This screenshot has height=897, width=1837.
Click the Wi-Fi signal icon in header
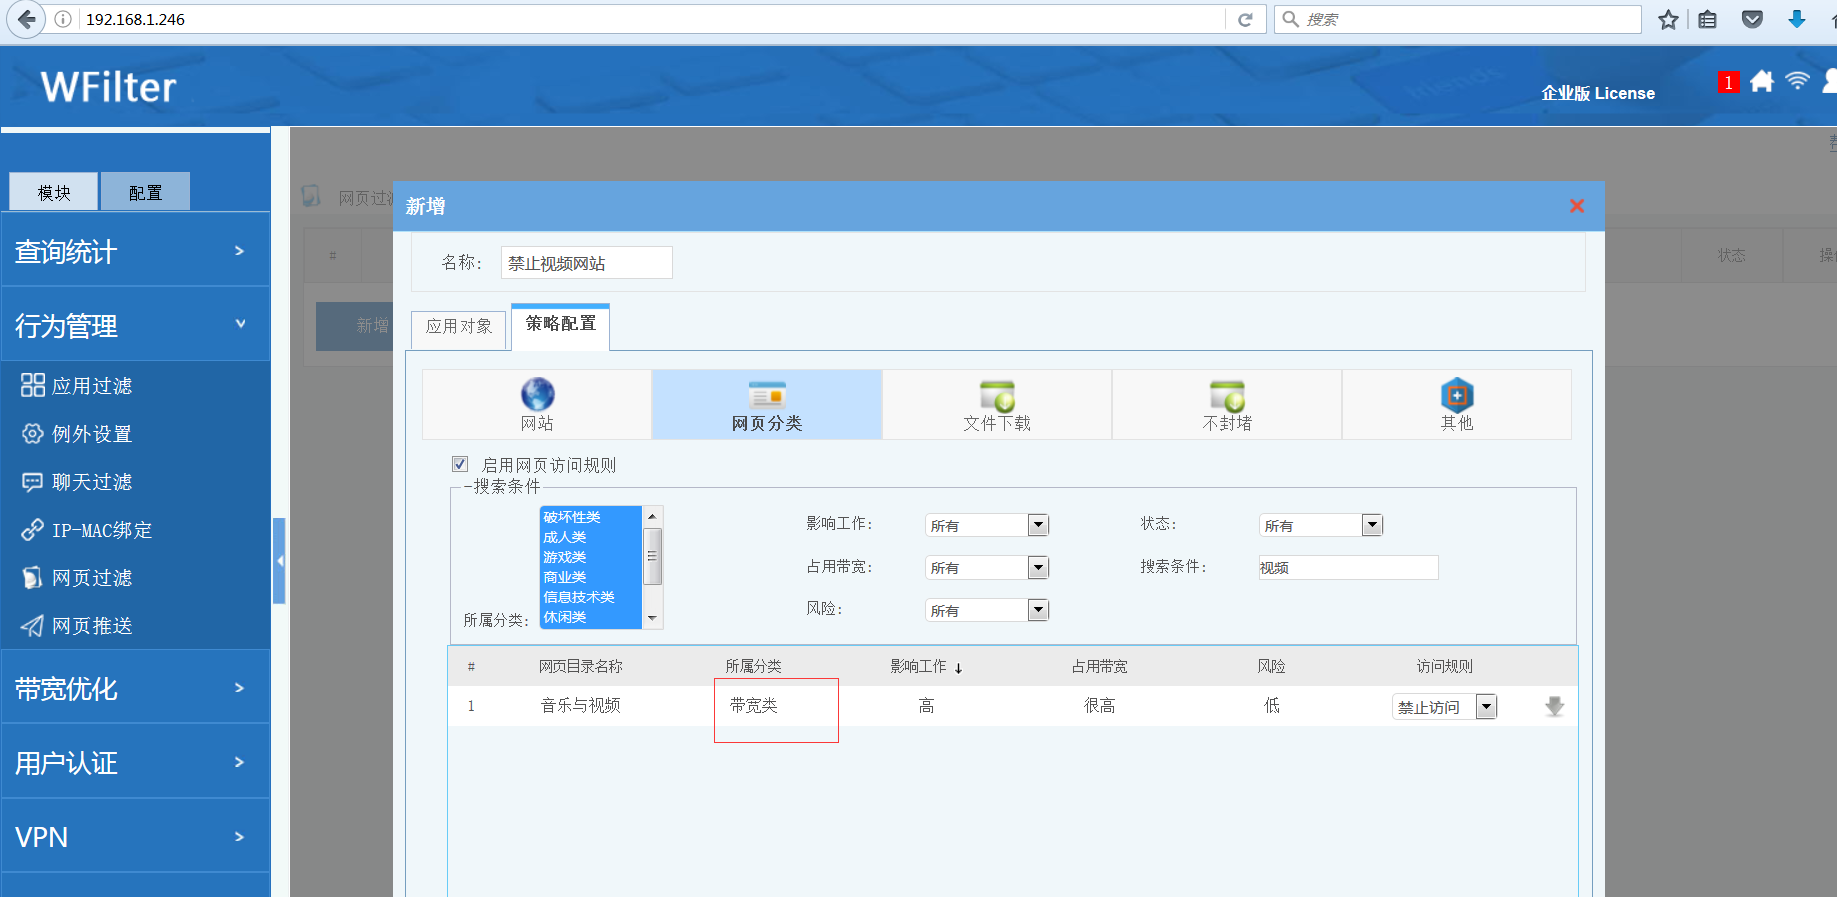[x=1797, y=82]
